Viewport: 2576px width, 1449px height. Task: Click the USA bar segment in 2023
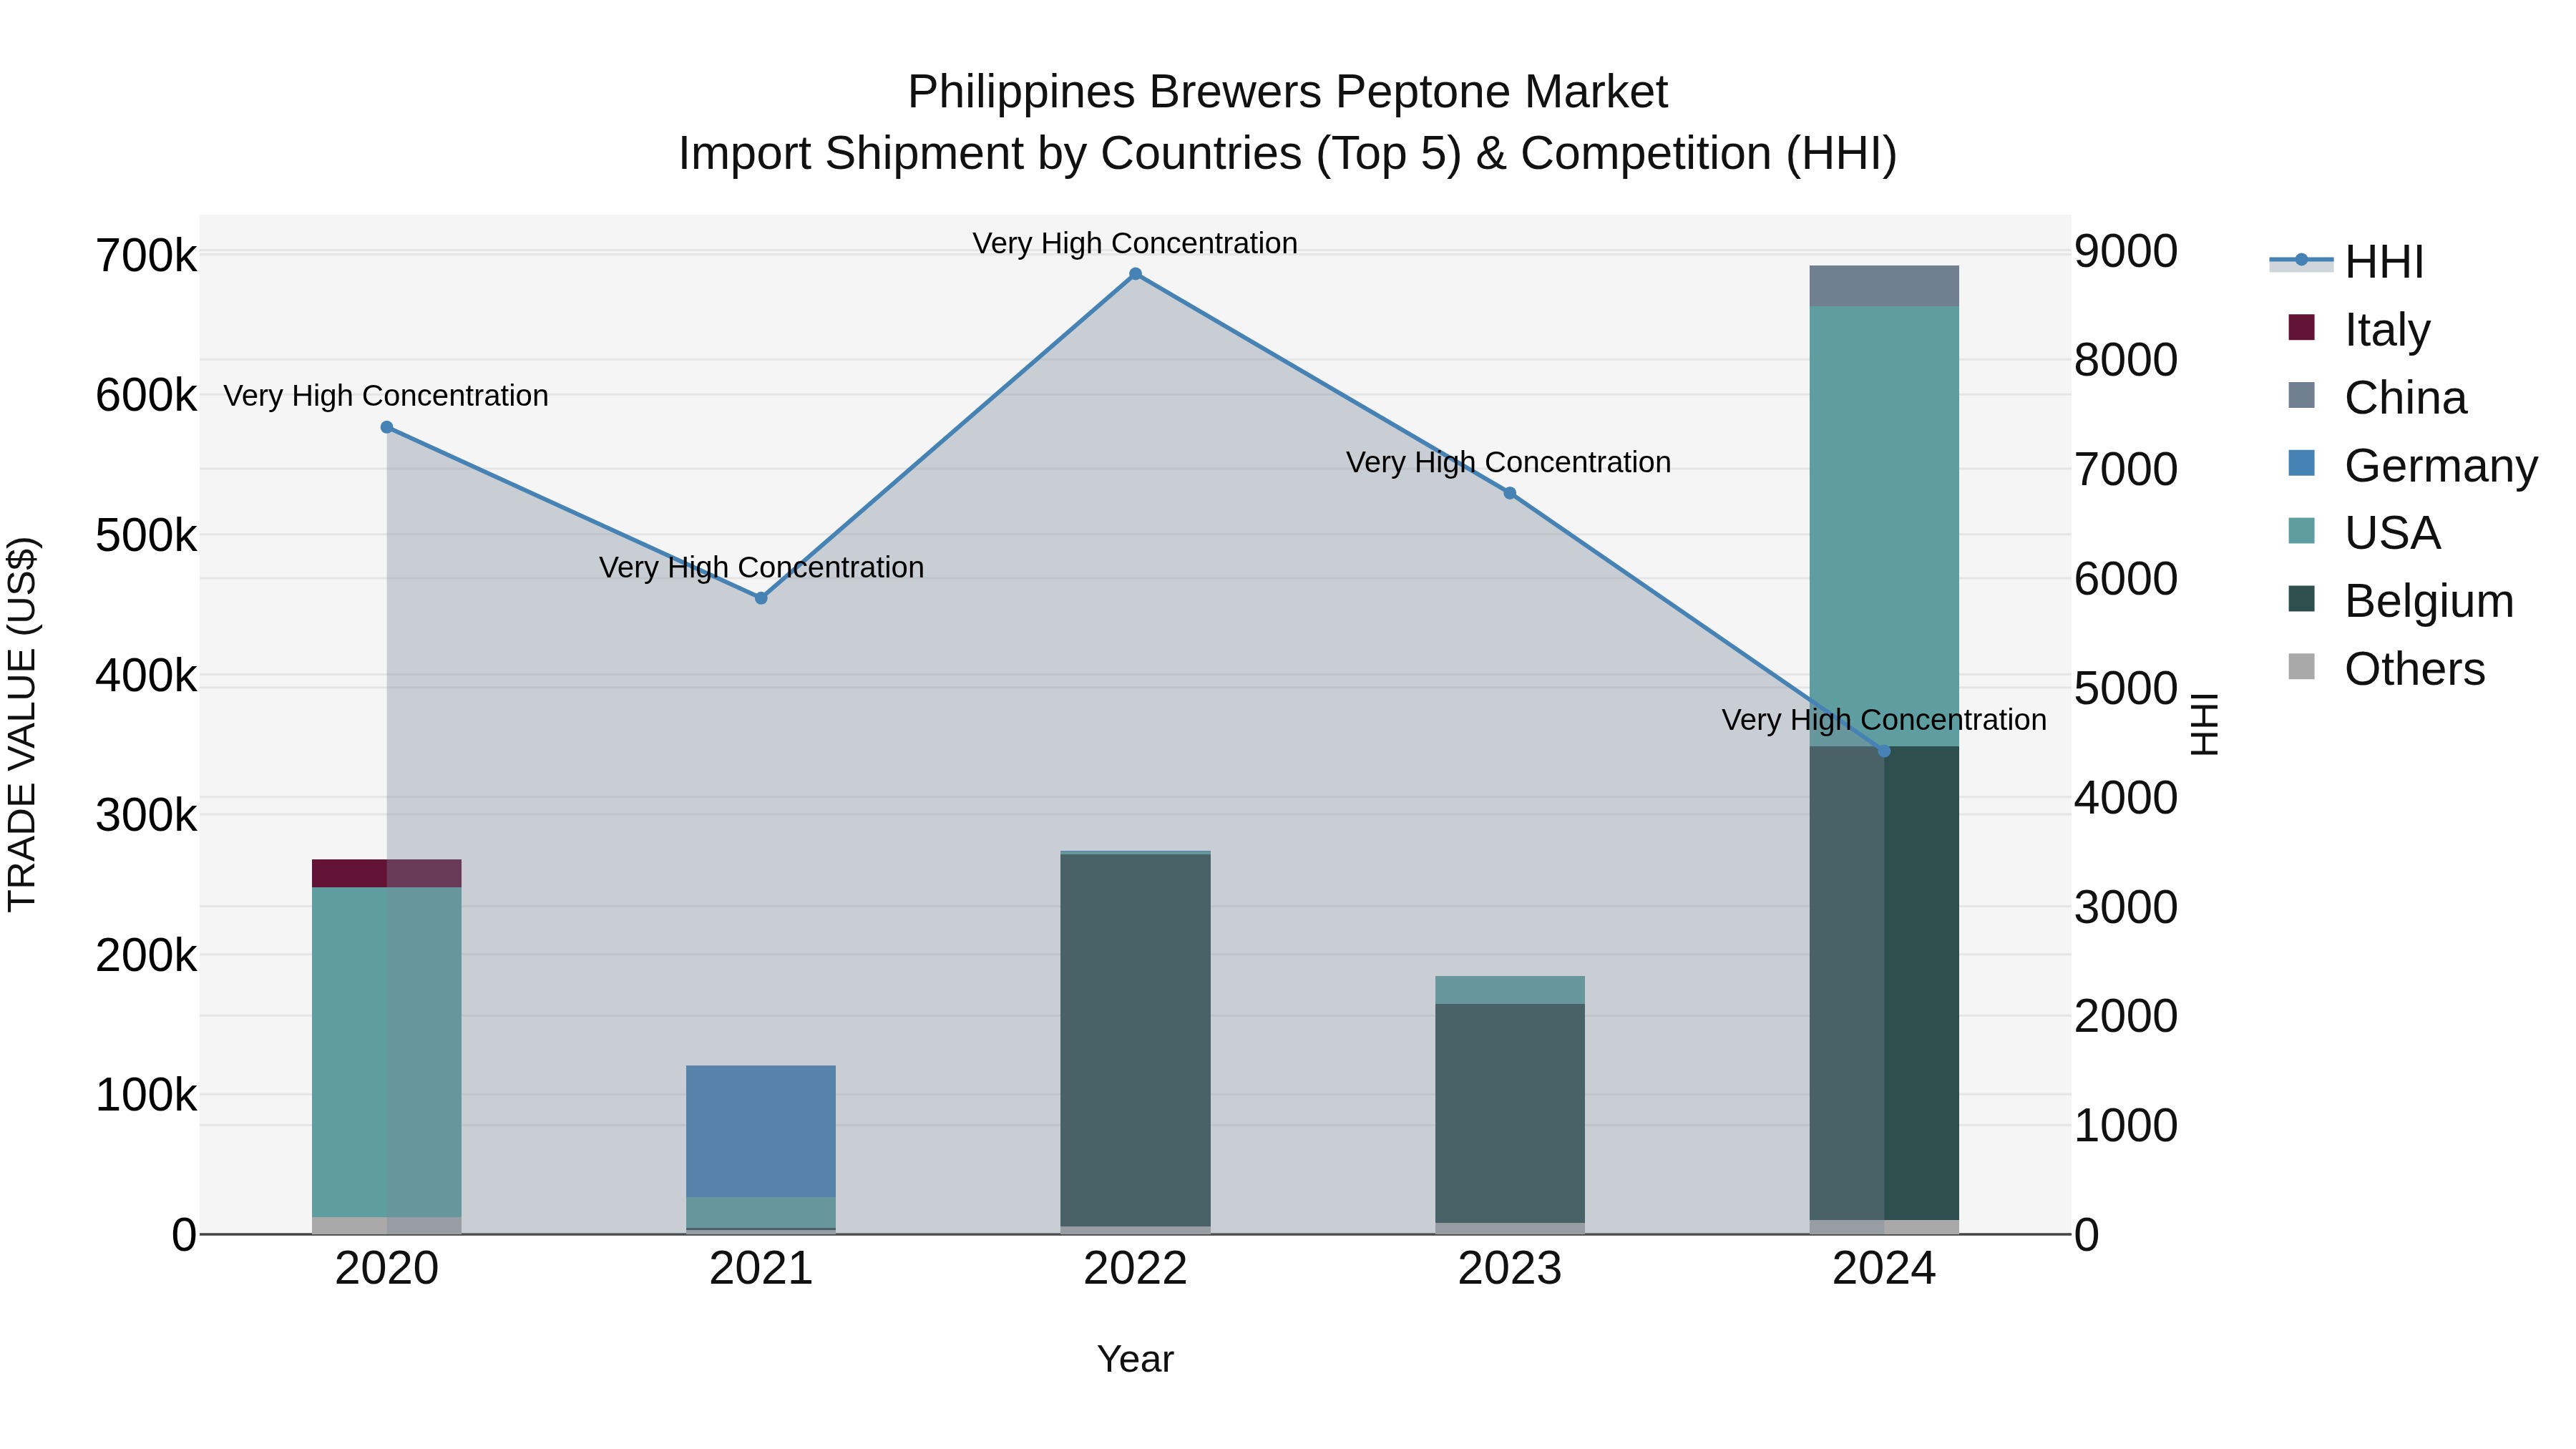[1510, 990]
